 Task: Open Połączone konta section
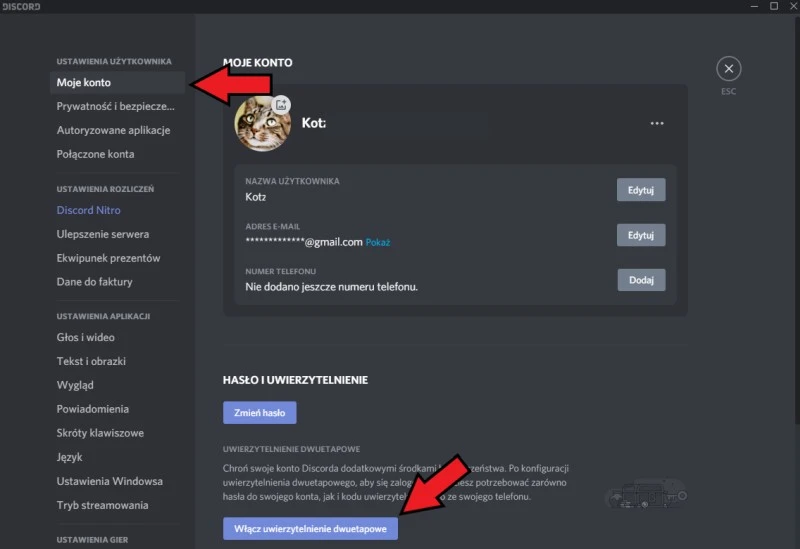point(117,154)
